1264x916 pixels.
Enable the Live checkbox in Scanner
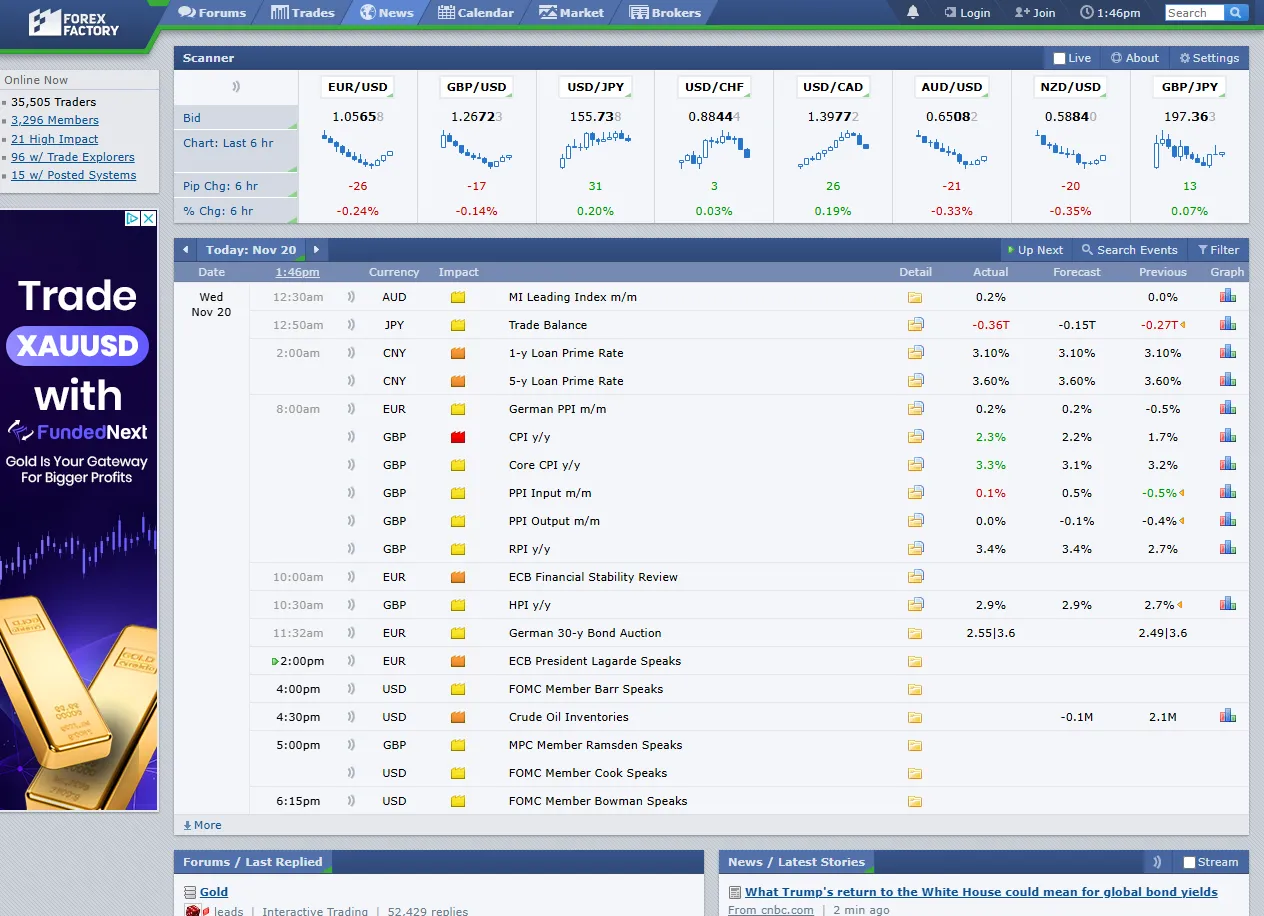coord(1060,58)
